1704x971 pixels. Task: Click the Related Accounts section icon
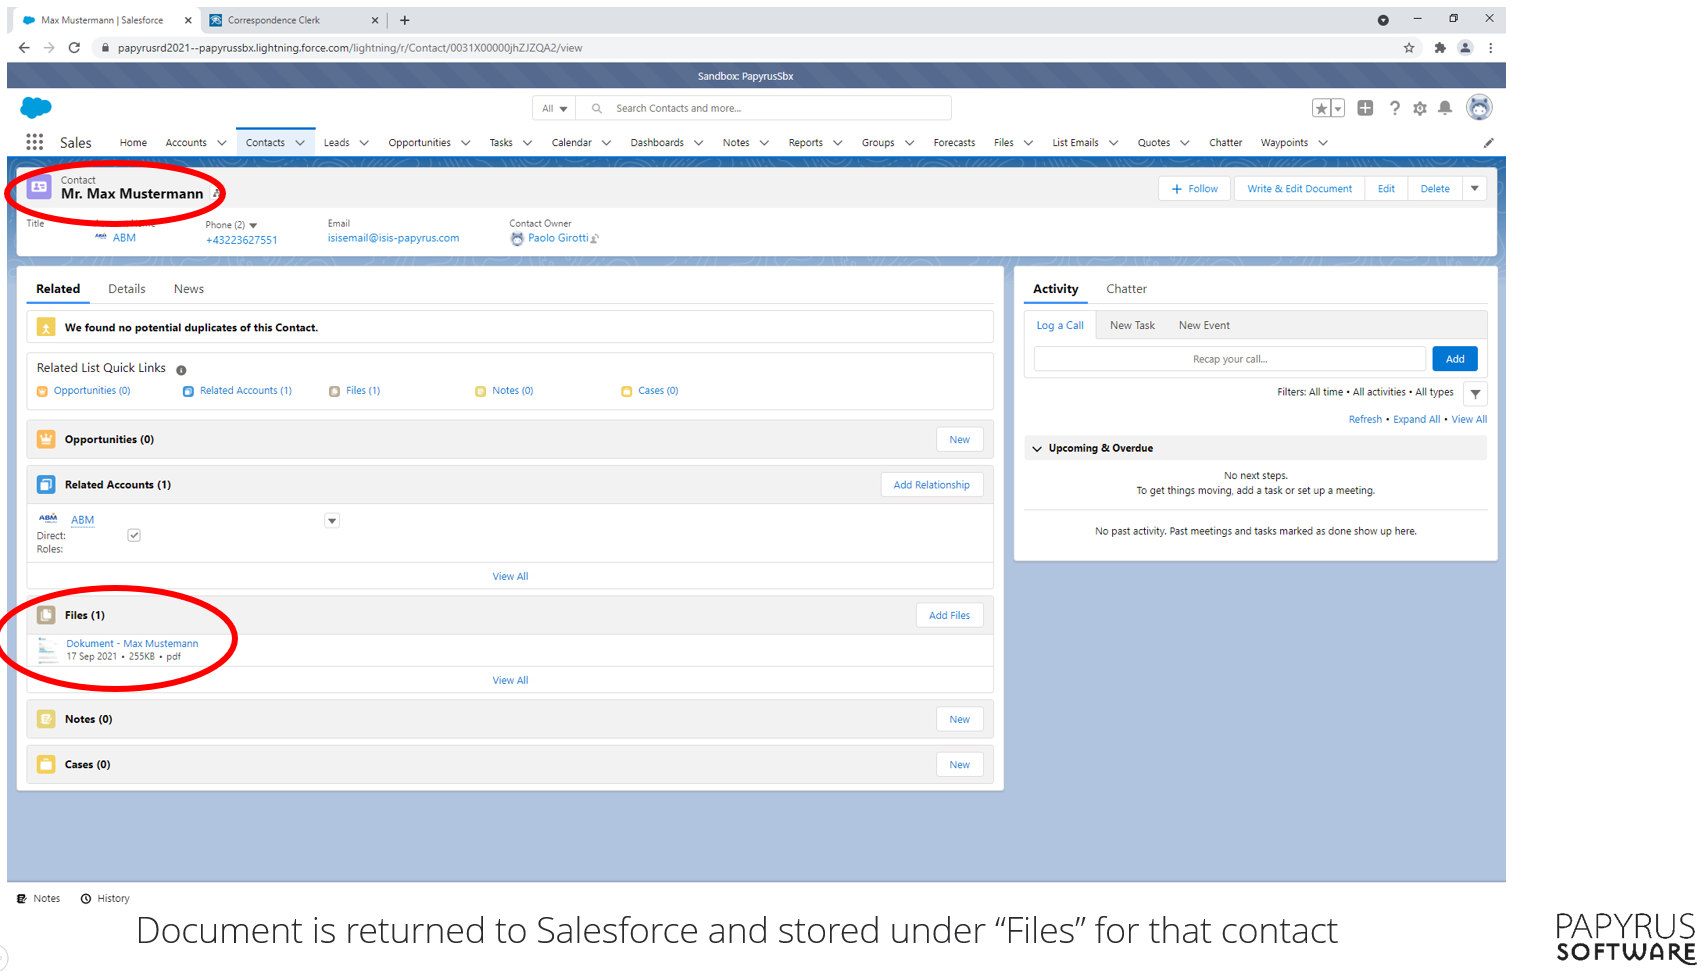(x=46, y=484)
